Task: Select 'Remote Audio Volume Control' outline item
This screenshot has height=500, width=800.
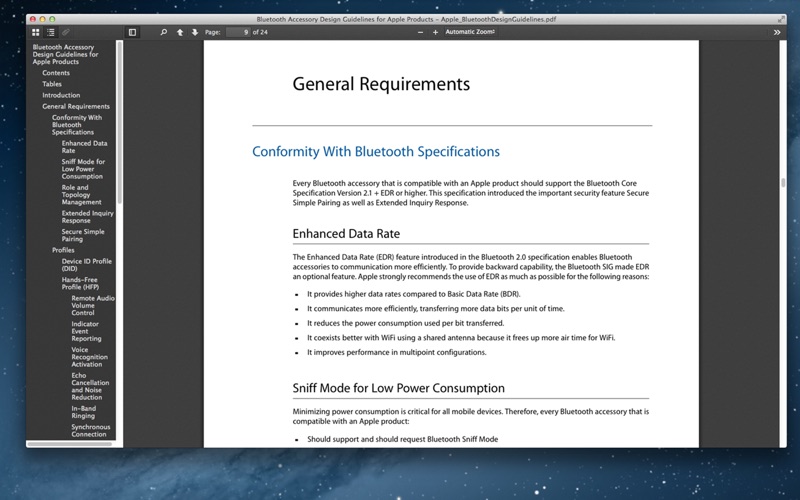Action: pos(93,305)
